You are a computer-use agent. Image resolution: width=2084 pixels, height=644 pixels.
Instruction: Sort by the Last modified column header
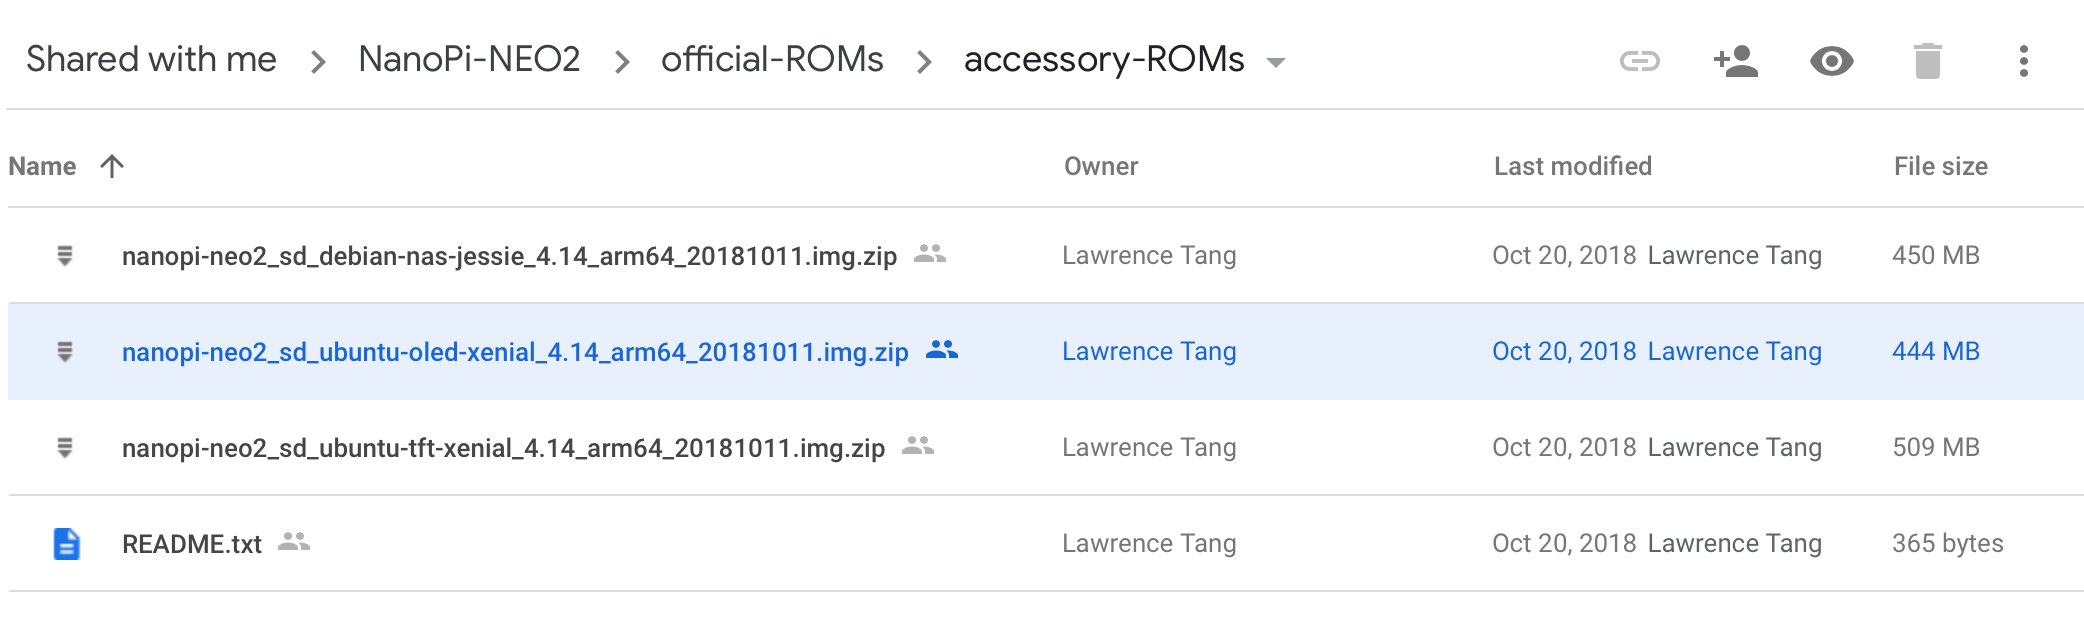click(1572, 166)
